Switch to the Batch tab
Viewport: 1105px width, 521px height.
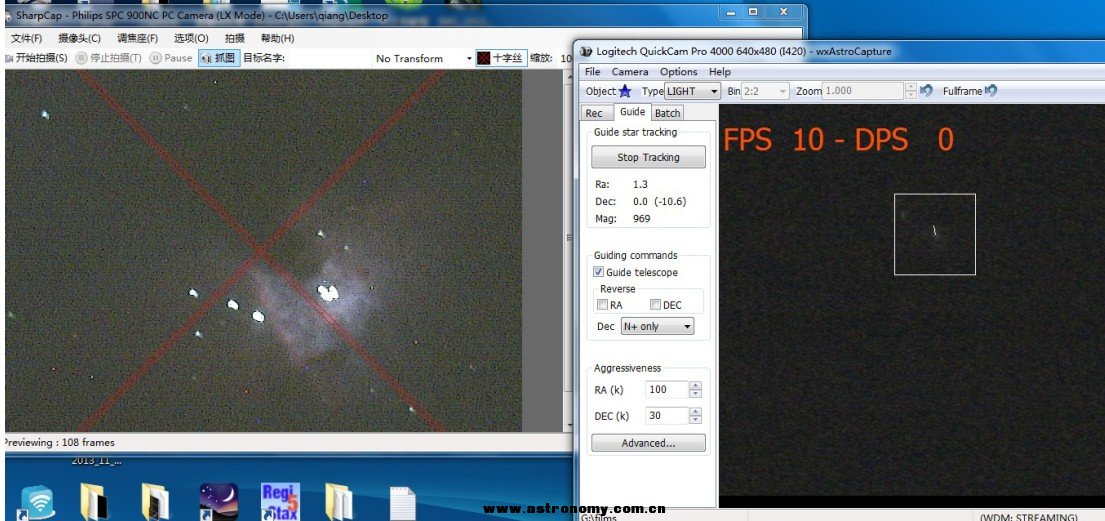pyautogui.click(x=667, y=113)
